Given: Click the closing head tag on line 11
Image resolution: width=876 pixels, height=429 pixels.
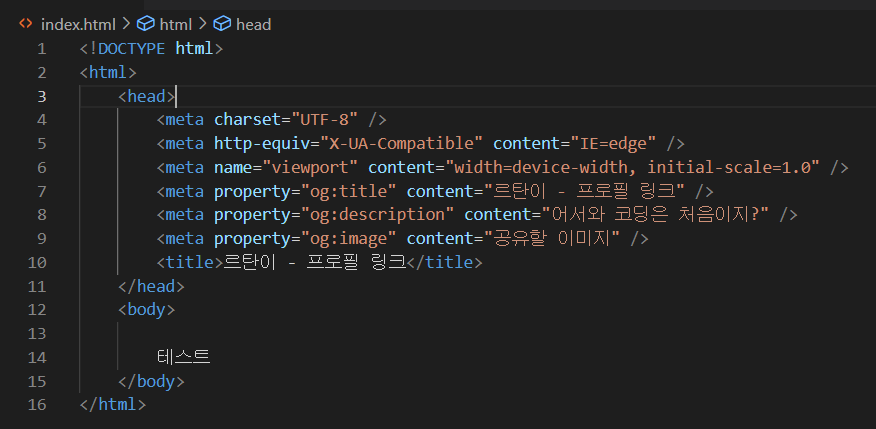Looking at the screenshot, I should point(151,286).
